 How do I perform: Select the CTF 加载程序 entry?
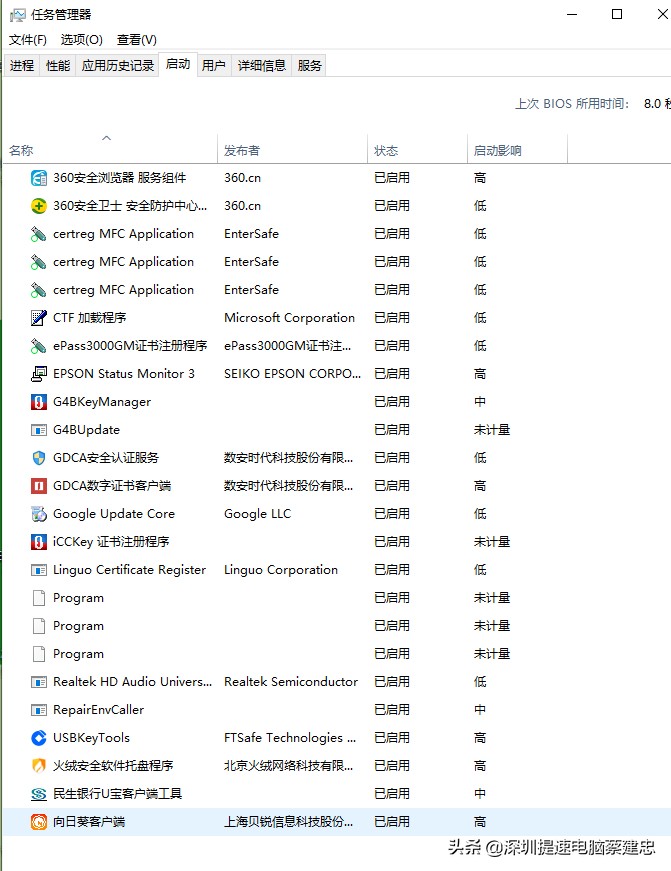(x=89, y=318)
